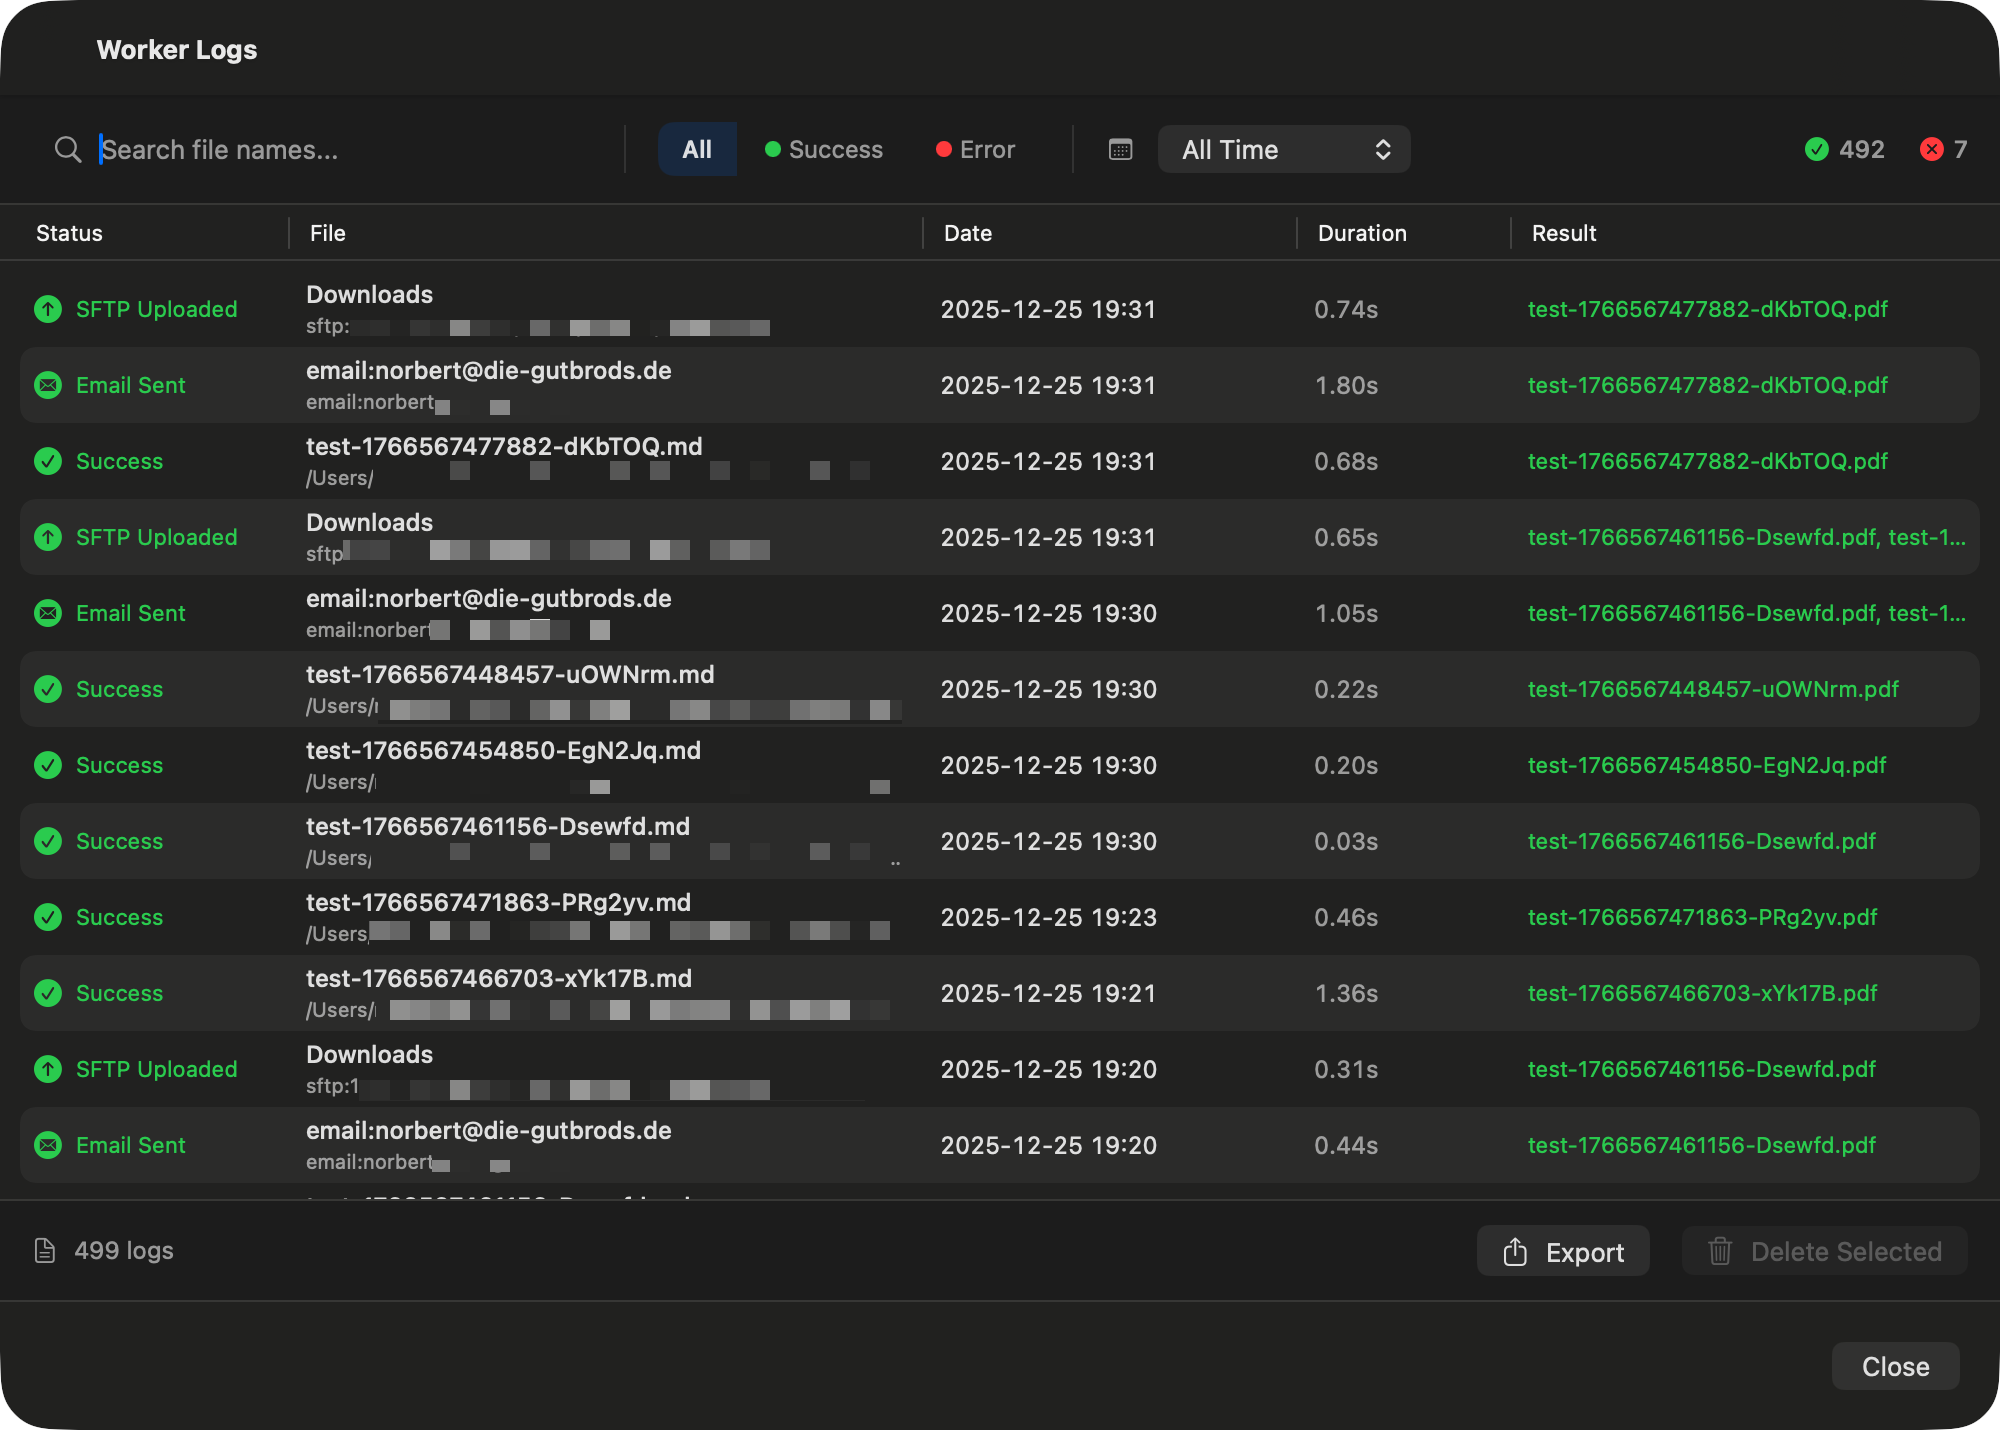2000x1430 pixels.
Task: Click Email Sent status in 1.80s row
Action: (131, 385)
